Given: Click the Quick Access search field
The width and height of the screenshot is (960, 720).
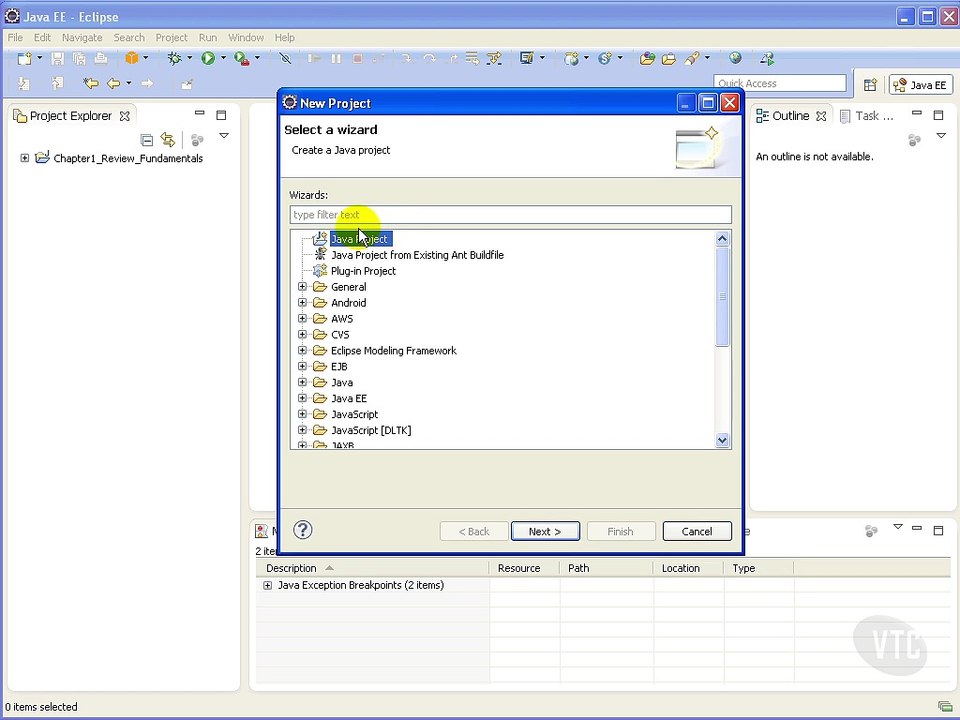Looking at the screenshot, I should (779, 83).
